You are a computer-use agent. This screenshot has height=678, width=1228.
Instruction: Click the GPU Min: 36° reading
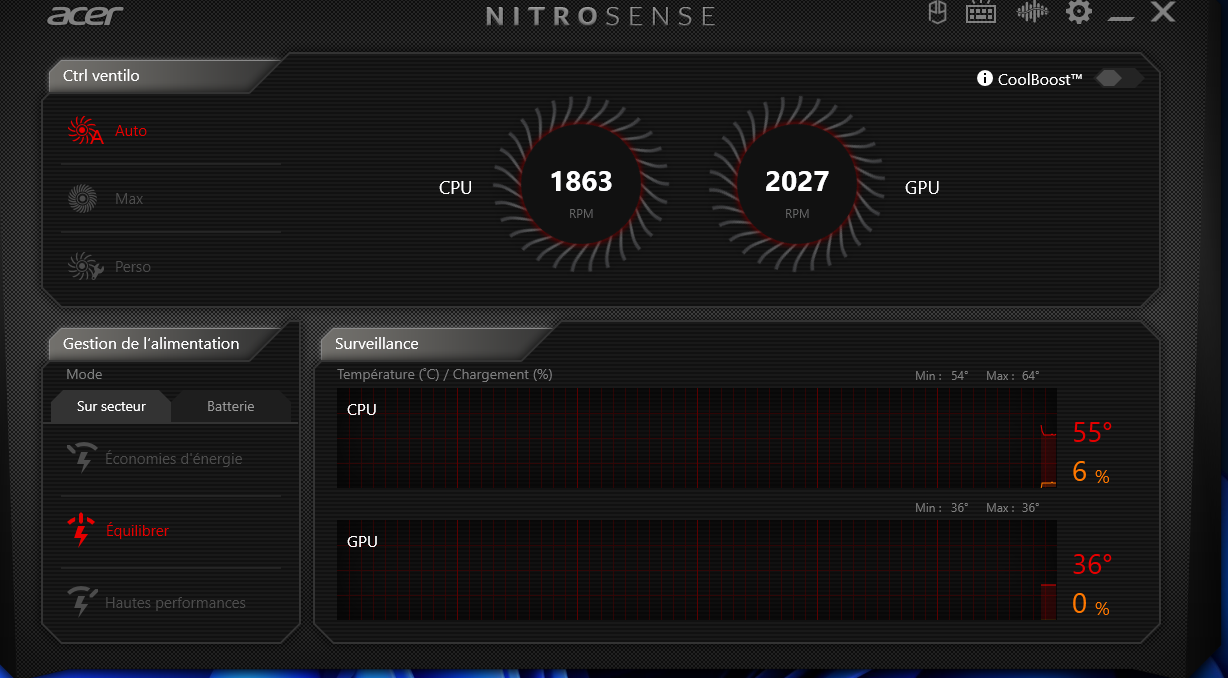[941, 508]
